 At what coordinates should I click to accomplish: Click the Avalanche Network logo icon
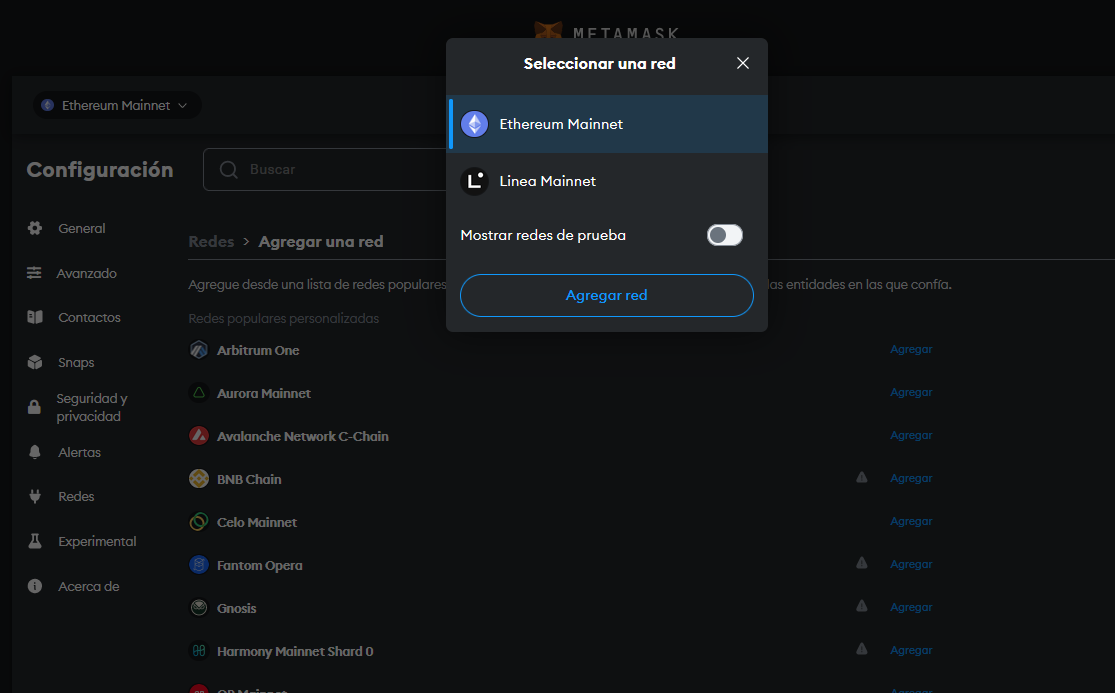(199, 436)
